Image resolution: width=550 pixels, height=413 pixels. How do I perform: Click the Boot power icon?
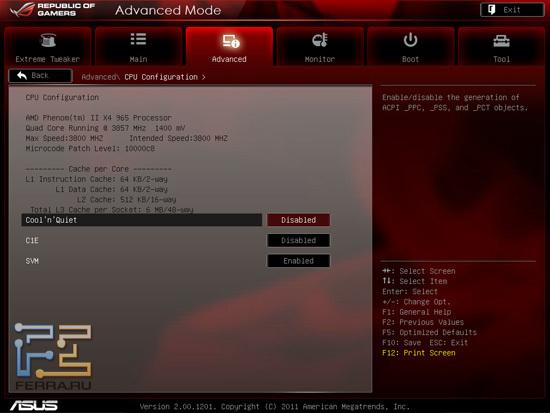point(410,40)
